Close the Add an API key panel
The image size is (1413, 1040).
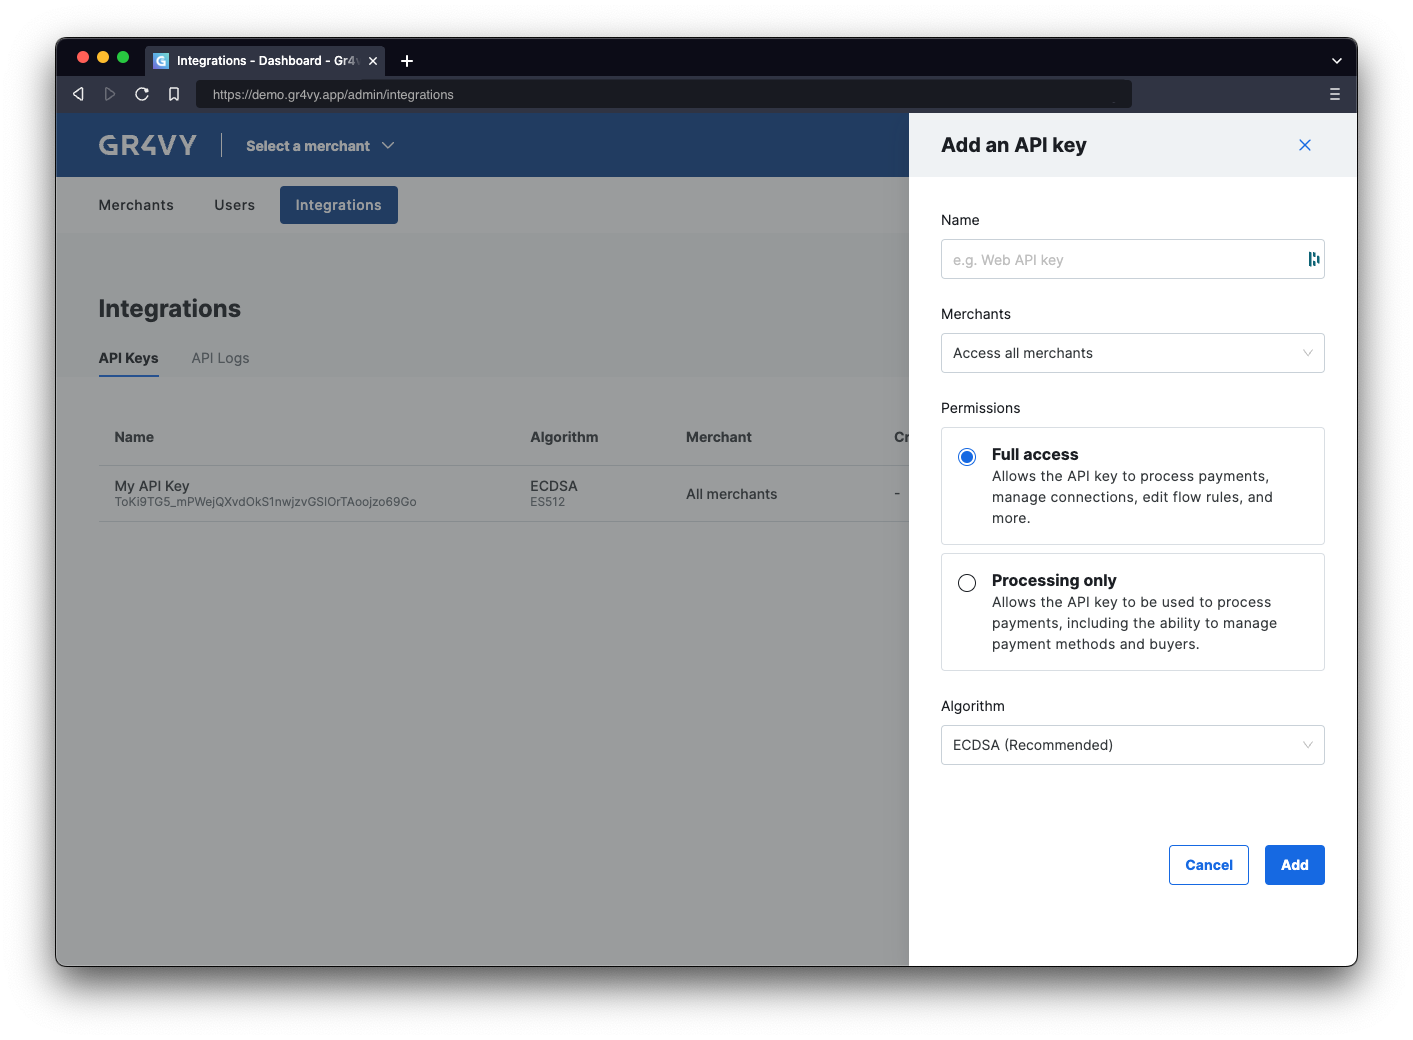coord(1304,145)
